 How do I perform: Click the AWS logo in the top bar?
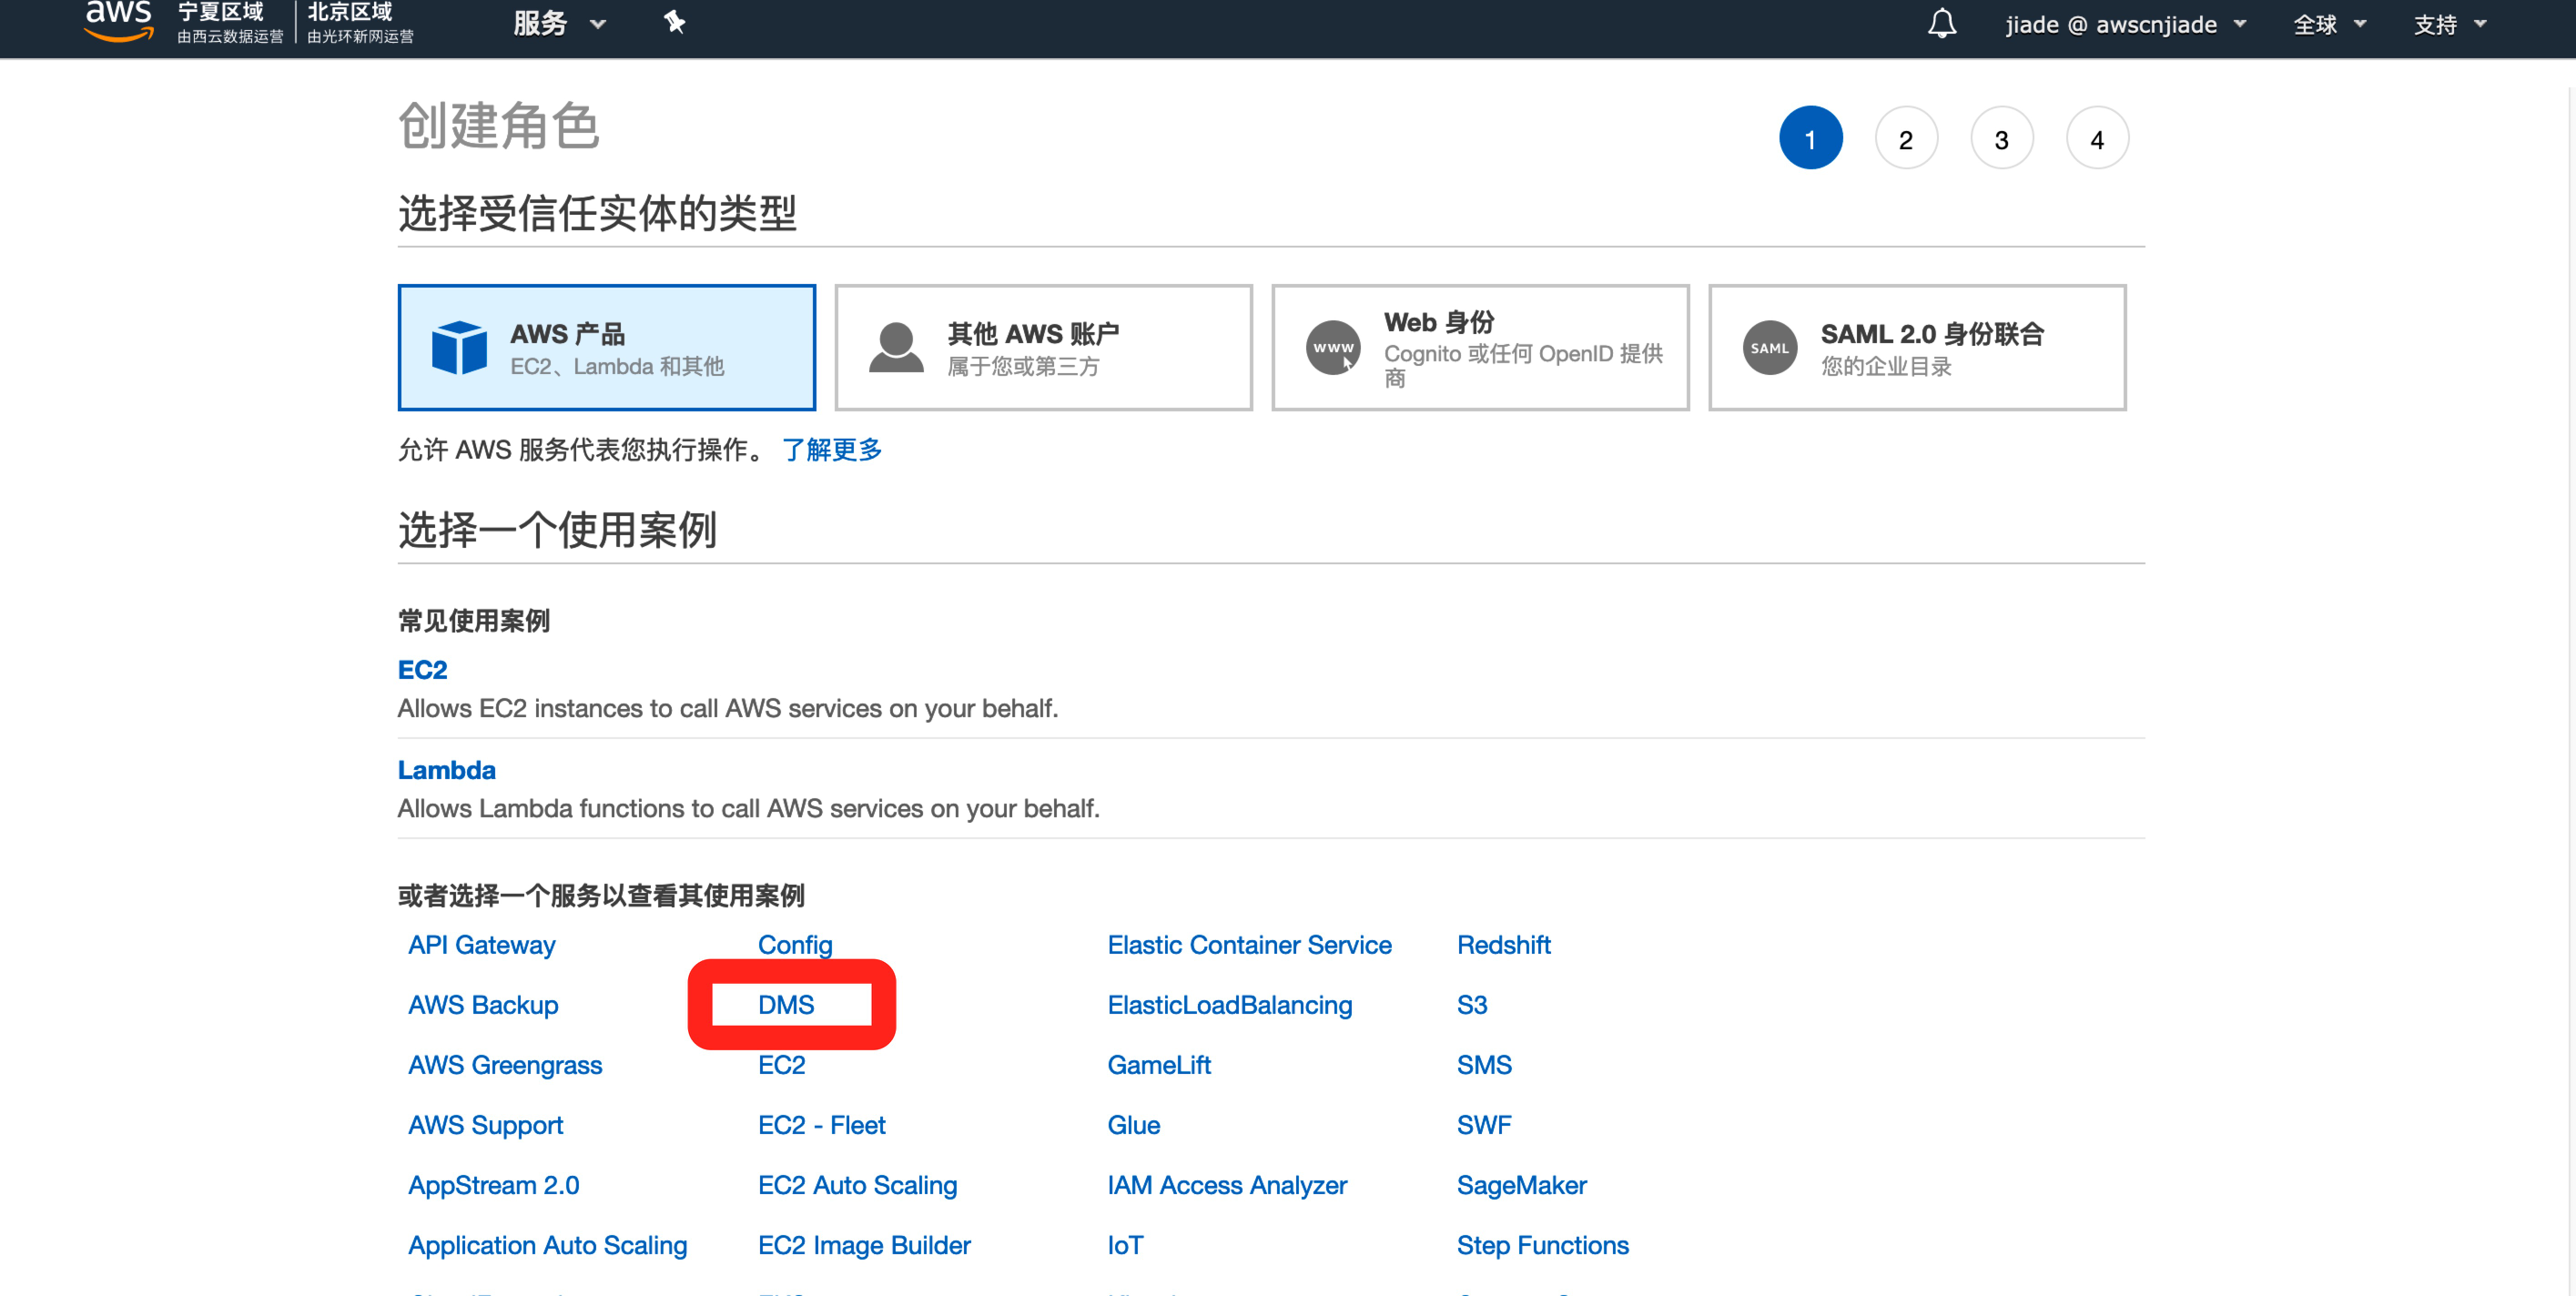pyautogui.click(x=117, y=22)
